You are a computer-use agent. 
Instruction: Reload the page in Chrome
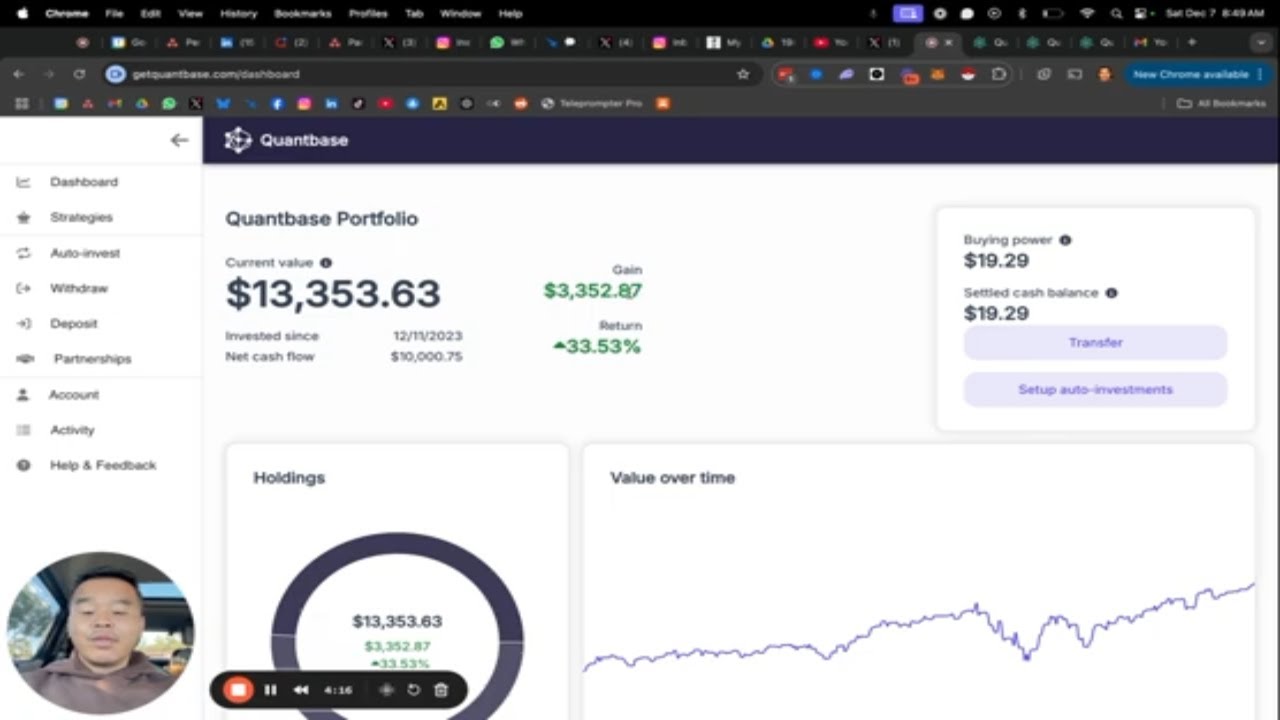79,74
